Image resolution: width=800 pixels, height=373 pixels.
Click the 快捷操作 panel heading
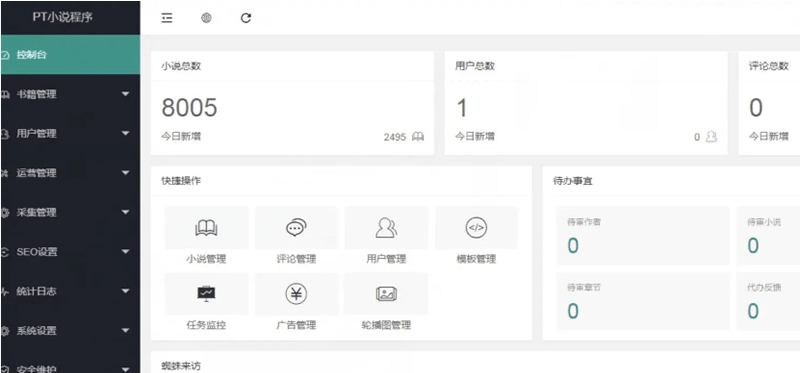coord(181,181)
